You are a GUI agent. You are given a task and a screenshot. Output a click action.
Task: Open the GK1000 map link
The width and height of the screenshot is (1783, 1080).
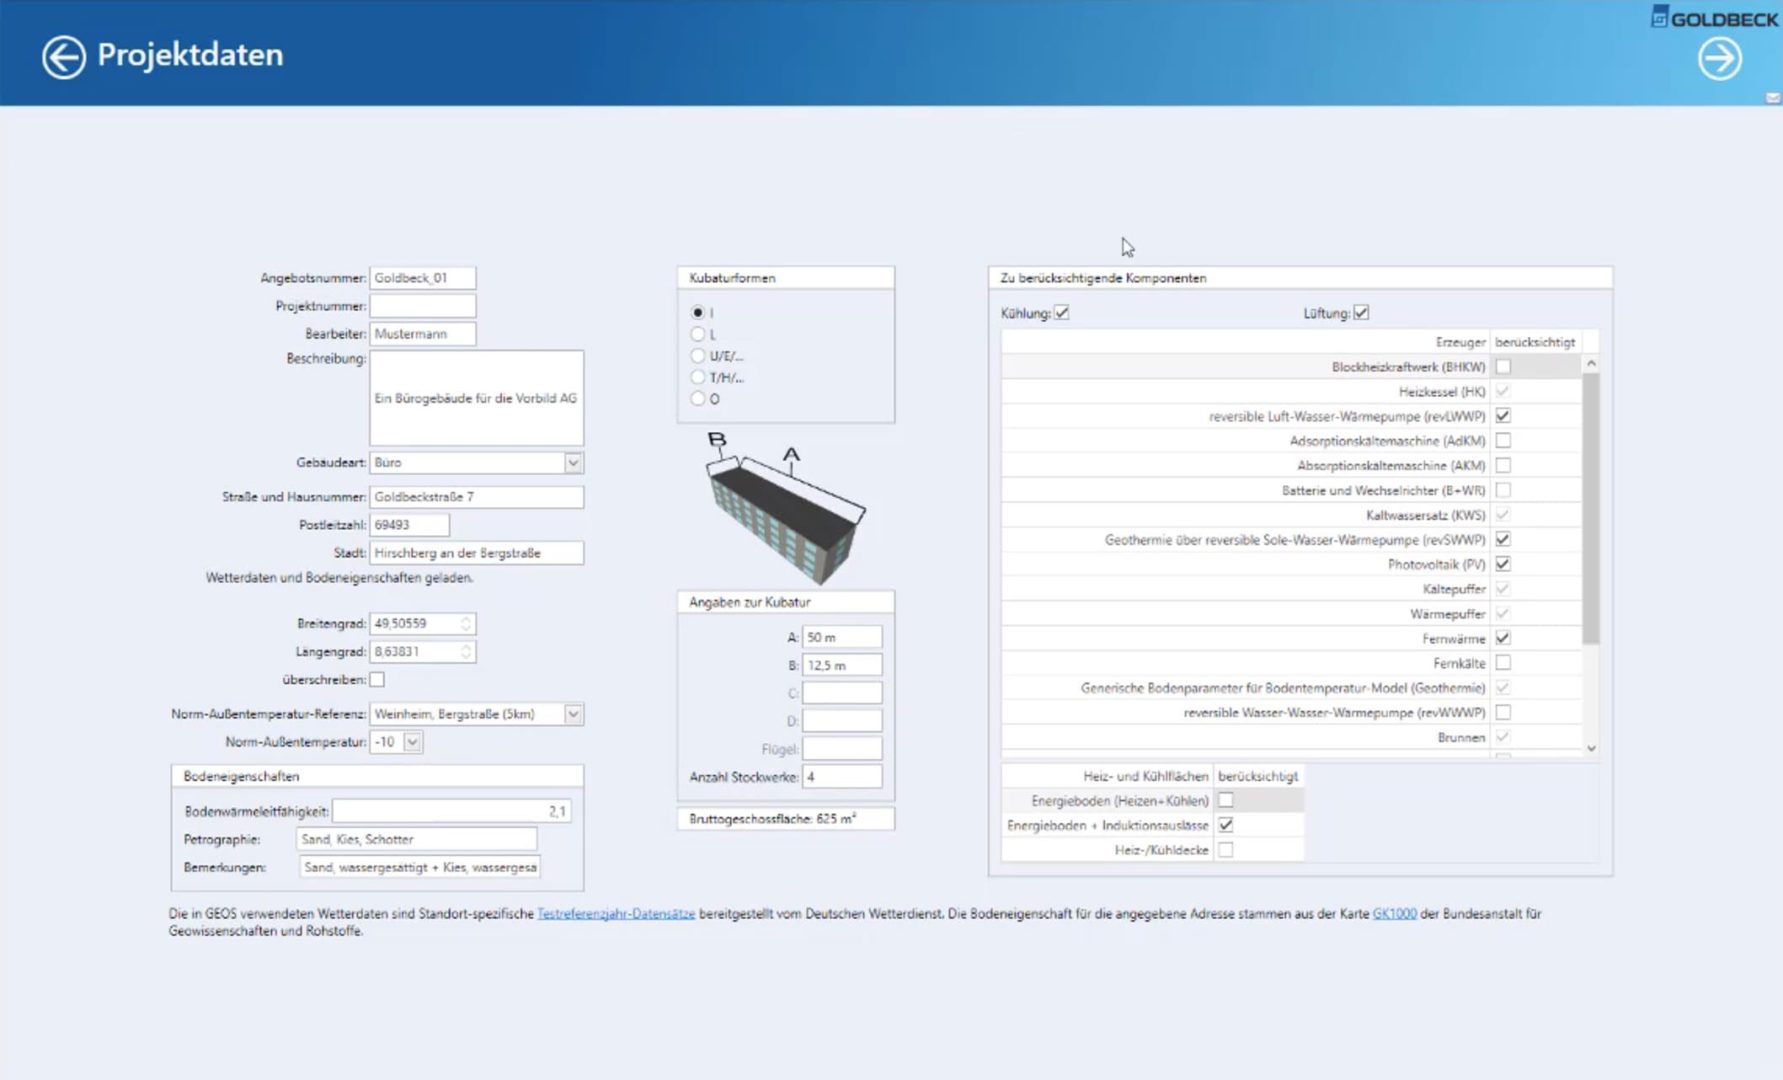[1394, 914]
